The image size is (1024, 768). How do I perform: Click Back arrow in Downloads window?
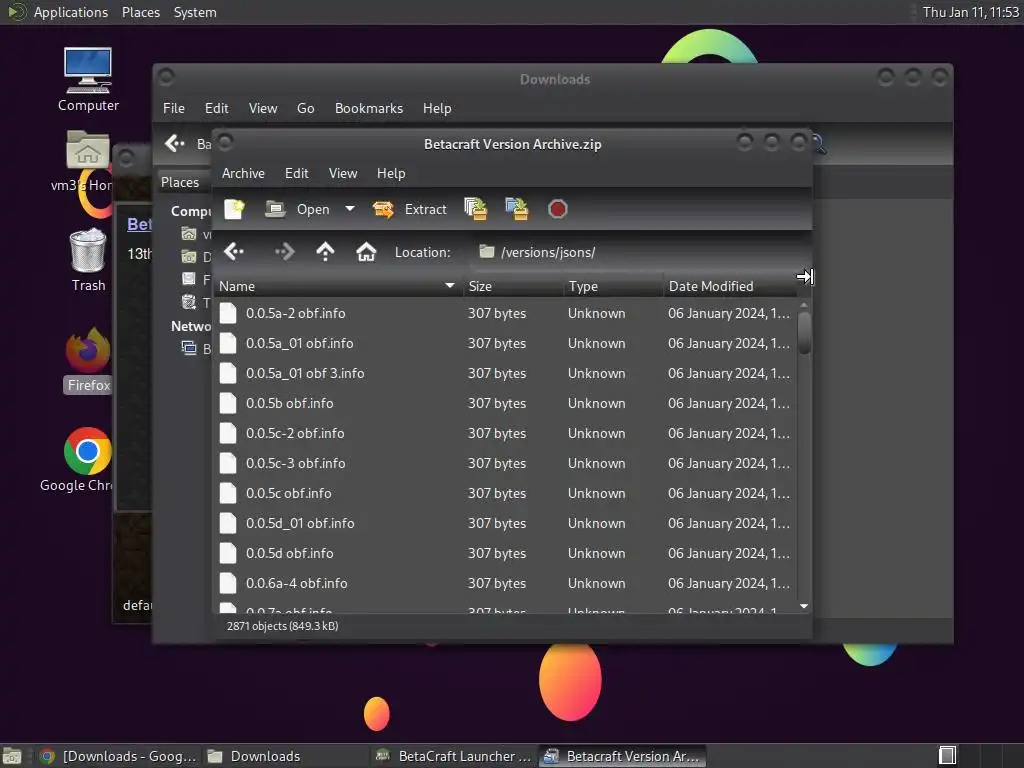coord(174,144)
